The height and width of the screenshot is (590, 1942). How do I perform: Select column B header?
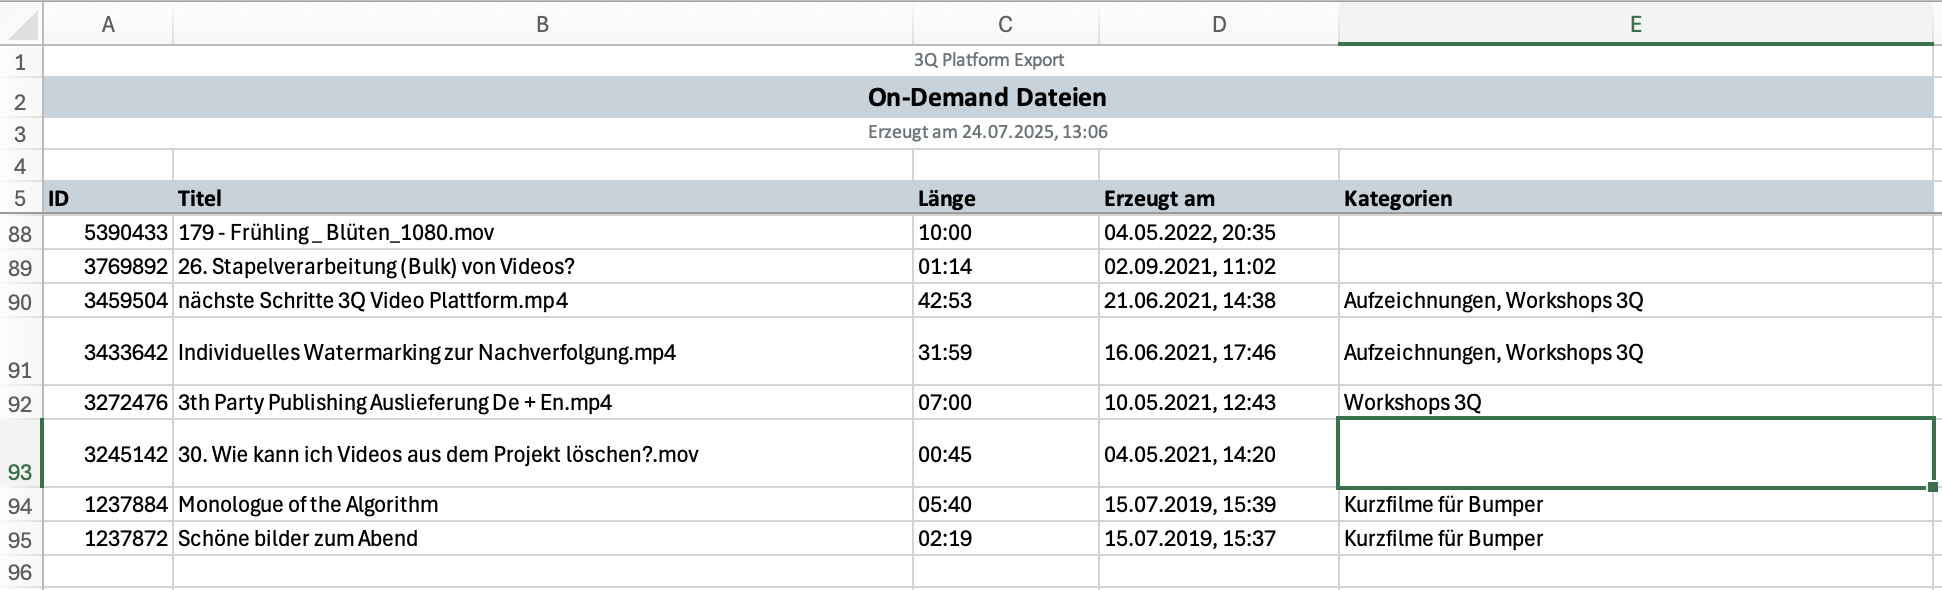pos(542,24)
